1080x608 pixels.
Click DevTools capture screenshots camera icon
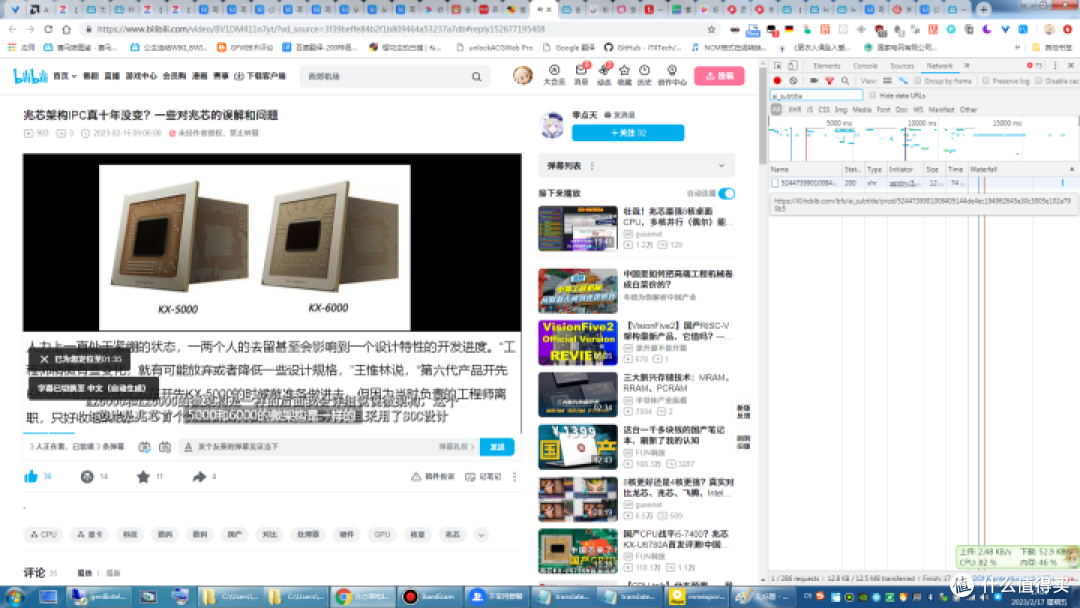click(813, 81)
